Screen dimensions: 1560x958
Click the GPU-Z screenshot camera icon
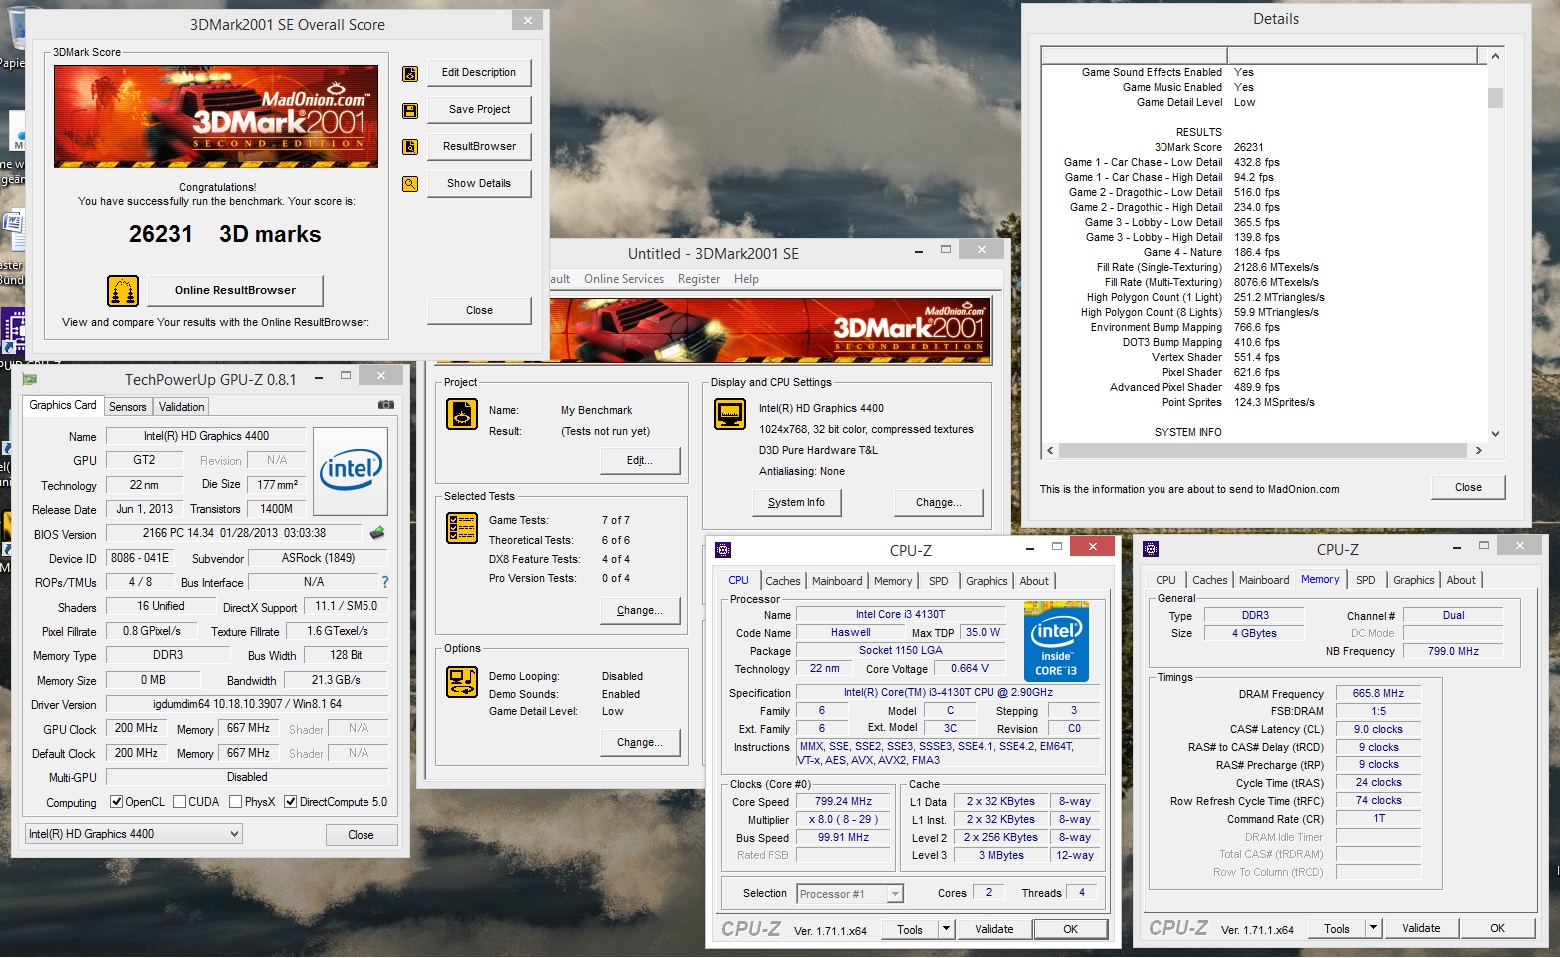point(385,405)
